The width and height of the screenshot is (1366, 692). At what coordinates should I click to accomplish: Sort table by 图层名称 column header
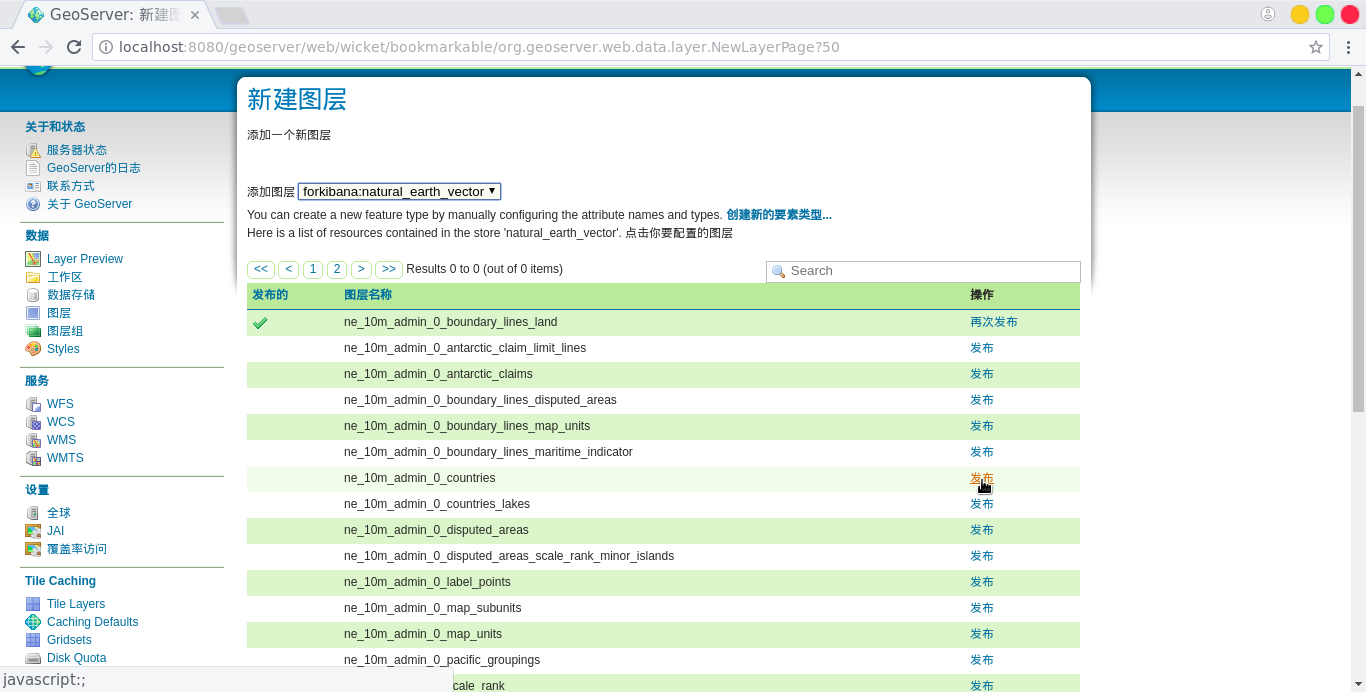pos(368,295)
